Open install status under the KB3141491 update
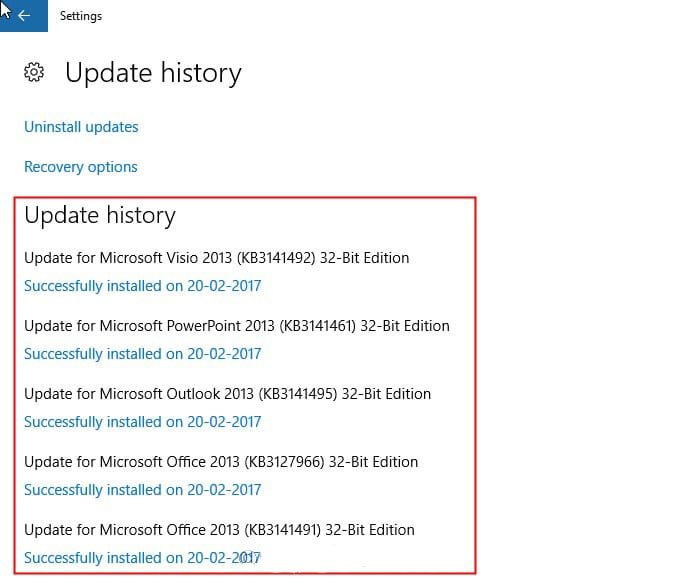Viewport: 691px width, 584px height. click(142, 558)
